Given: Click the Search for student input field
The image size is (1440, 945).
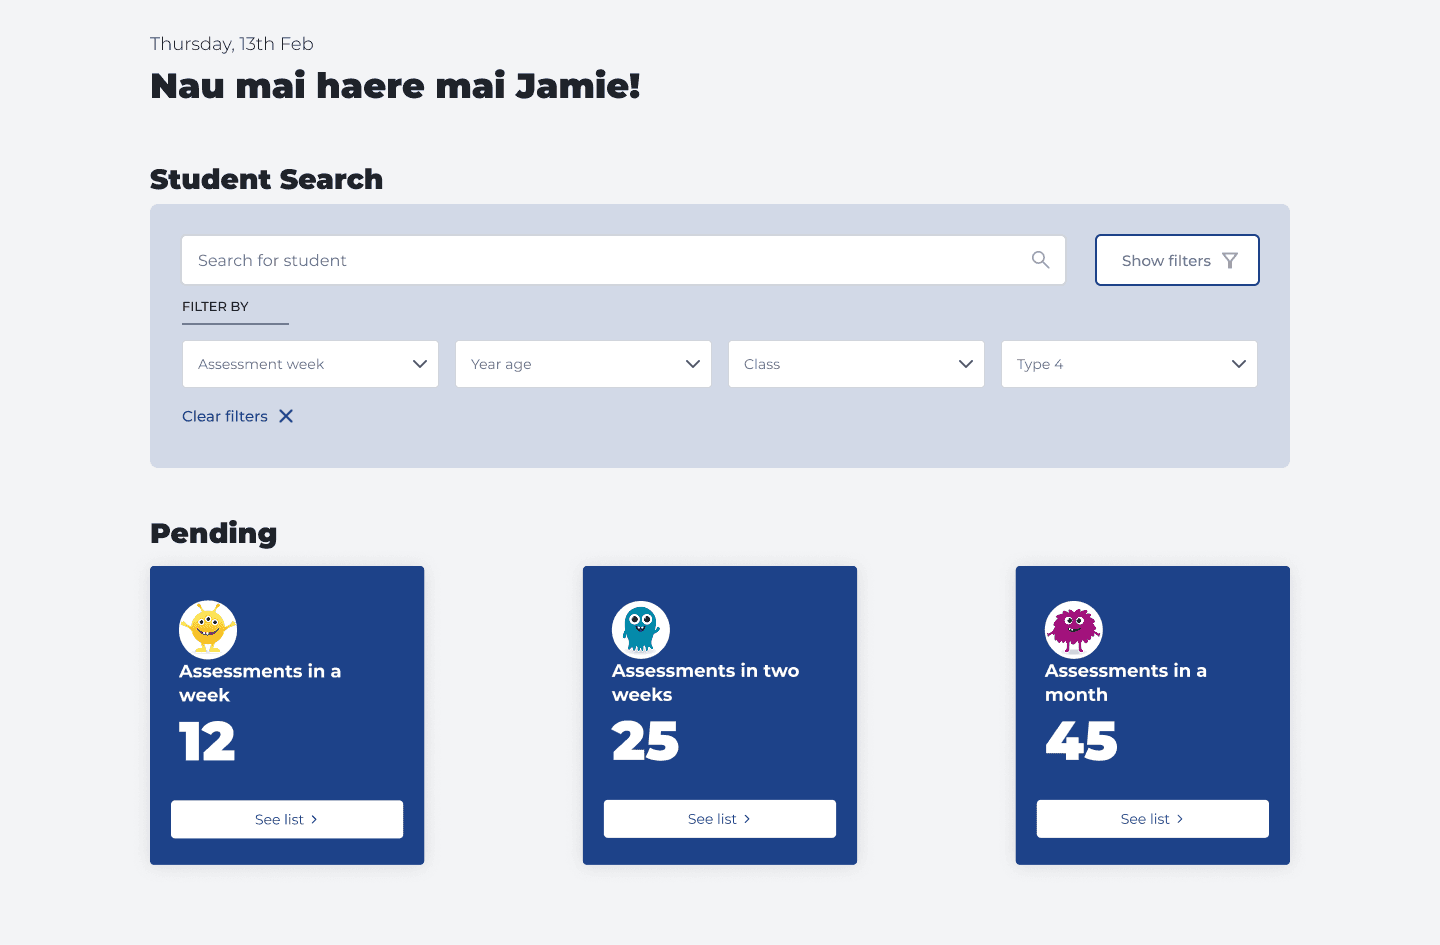Looking at the screenshot, I should [x=623, y=260].
